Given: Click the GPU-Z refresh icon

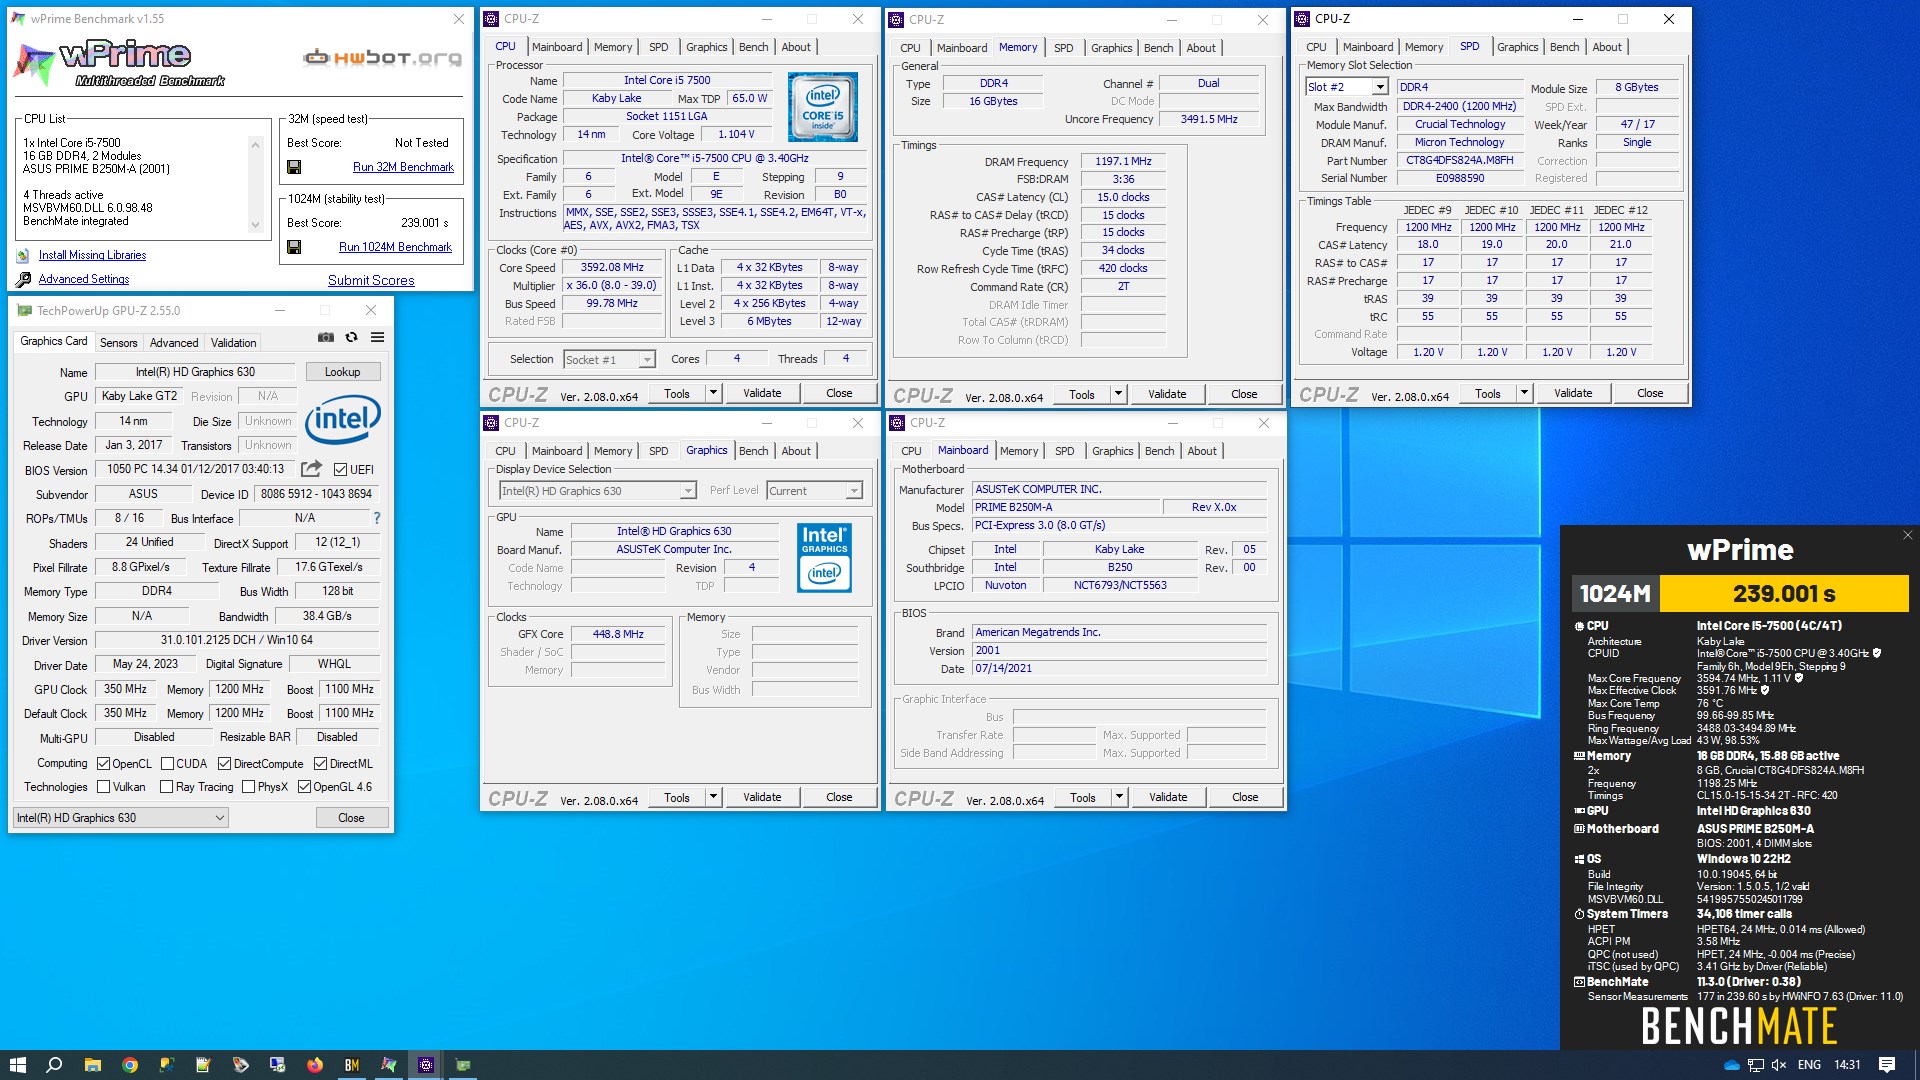Looking at the screenshot, I should [x=351, y=338].
